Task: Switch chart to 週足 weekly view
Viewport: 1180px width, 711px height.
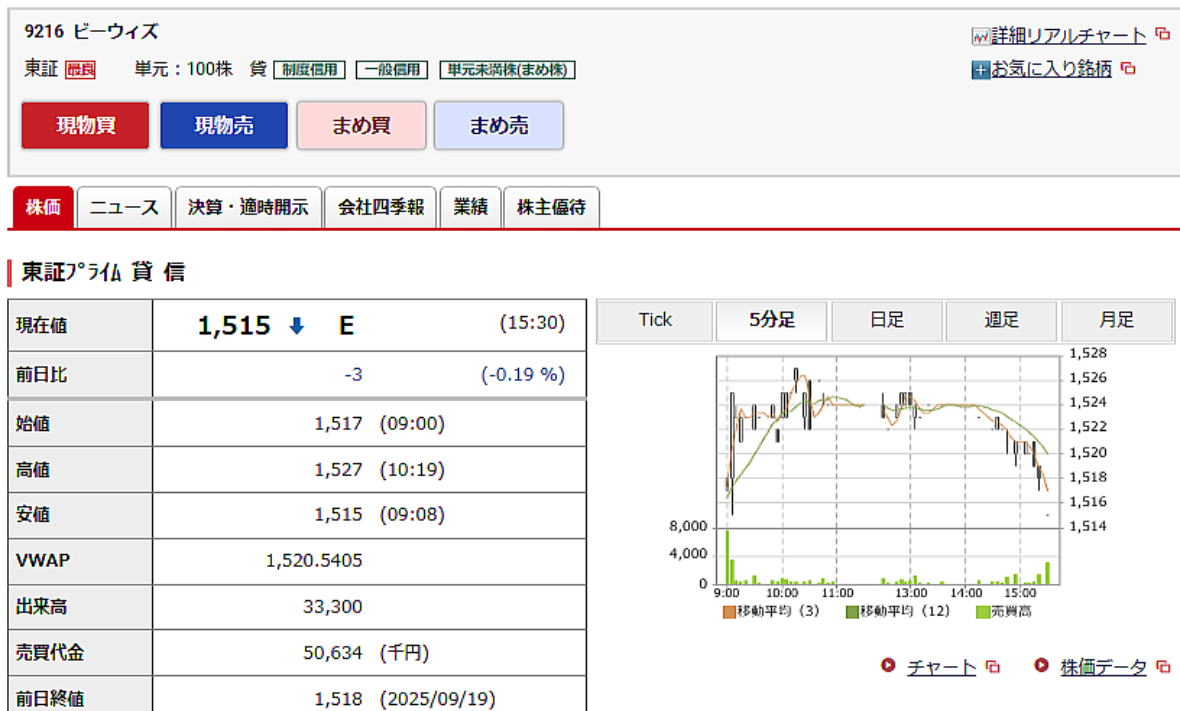Action: 1001,321
